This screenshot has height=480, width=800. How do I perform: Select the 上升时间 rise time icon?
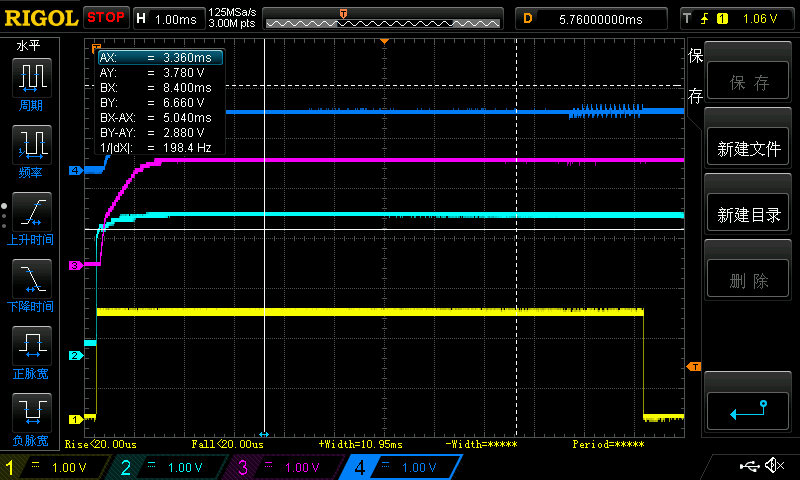coord(32,212)
